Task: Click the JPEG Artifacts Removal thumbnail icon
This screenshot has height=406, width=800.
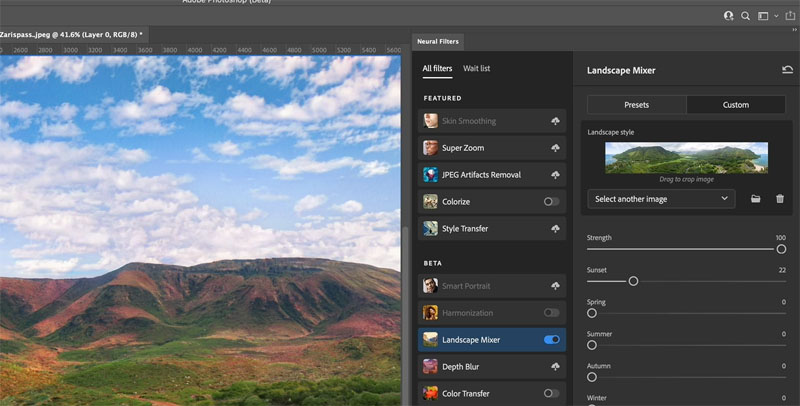Action: coord(431,174)
